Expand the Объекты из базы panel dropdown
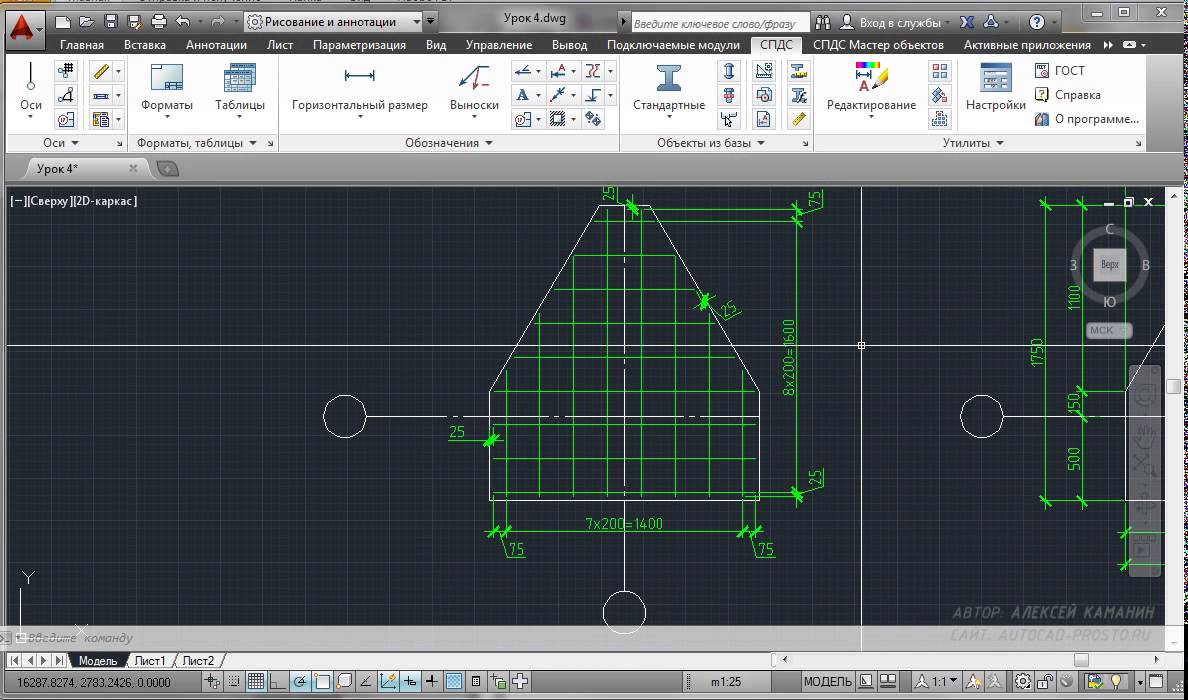The width and height of the screenshot is (1188, 700). point(711,142)
